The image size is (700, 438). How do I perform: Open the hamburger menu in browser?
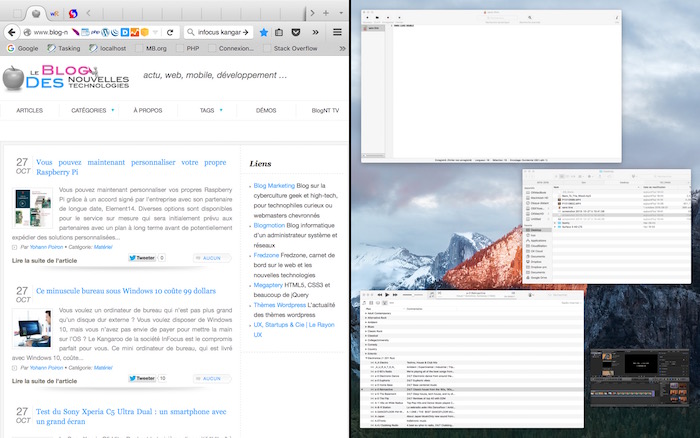pos(337,32)
